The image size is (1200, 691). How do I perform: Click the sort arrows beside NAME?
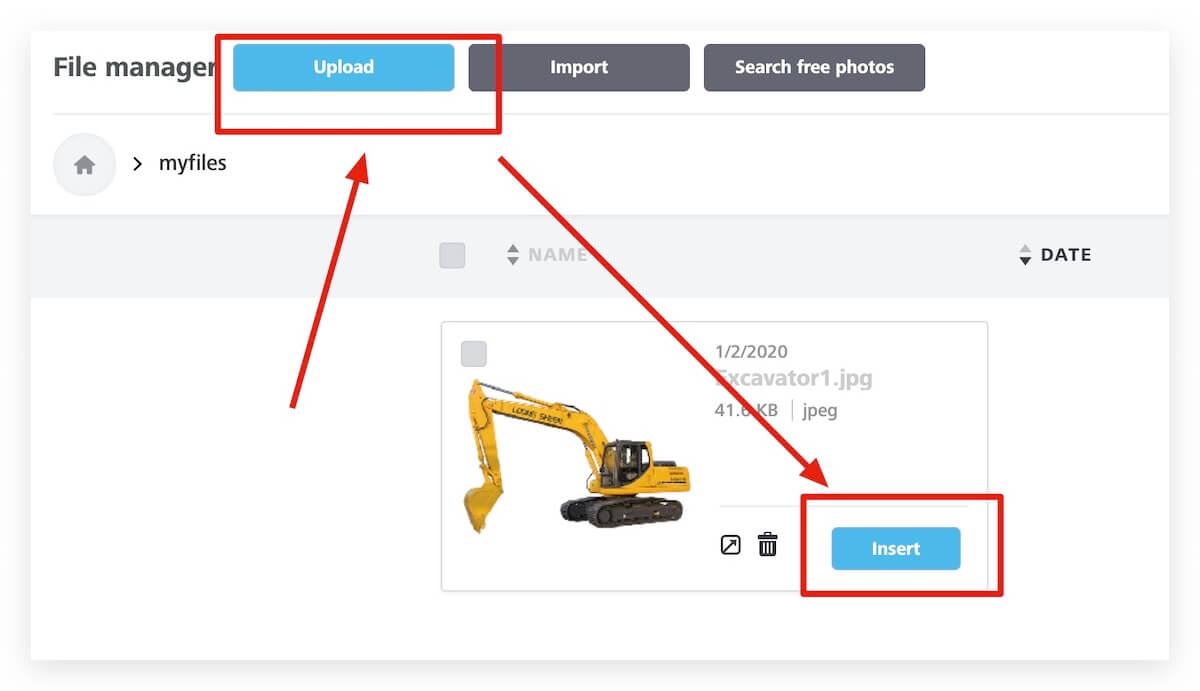[513, 255]
